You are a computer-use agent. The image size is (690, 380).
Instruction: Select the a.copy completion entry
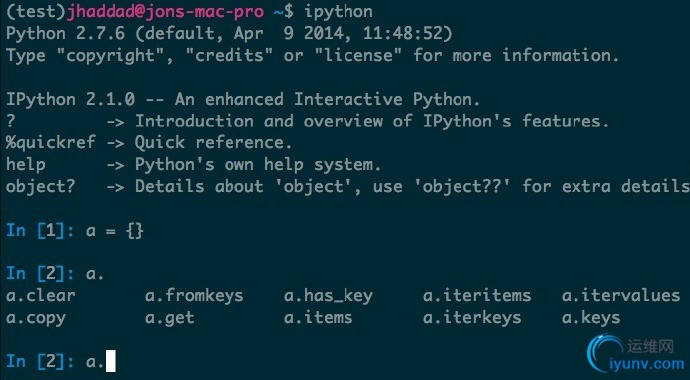pyautogui.click(x=36, y=318)
